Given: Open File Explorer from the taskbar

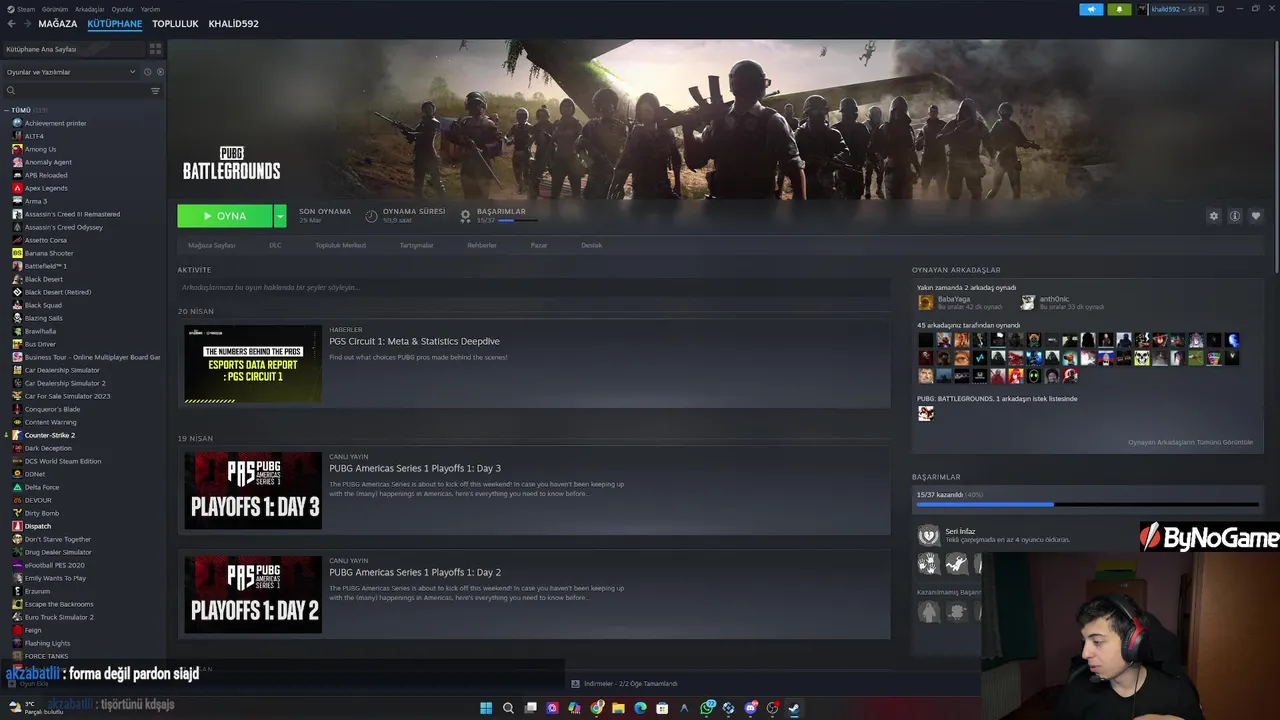Looking at the screenshot, I should click(x=618, y=708).
